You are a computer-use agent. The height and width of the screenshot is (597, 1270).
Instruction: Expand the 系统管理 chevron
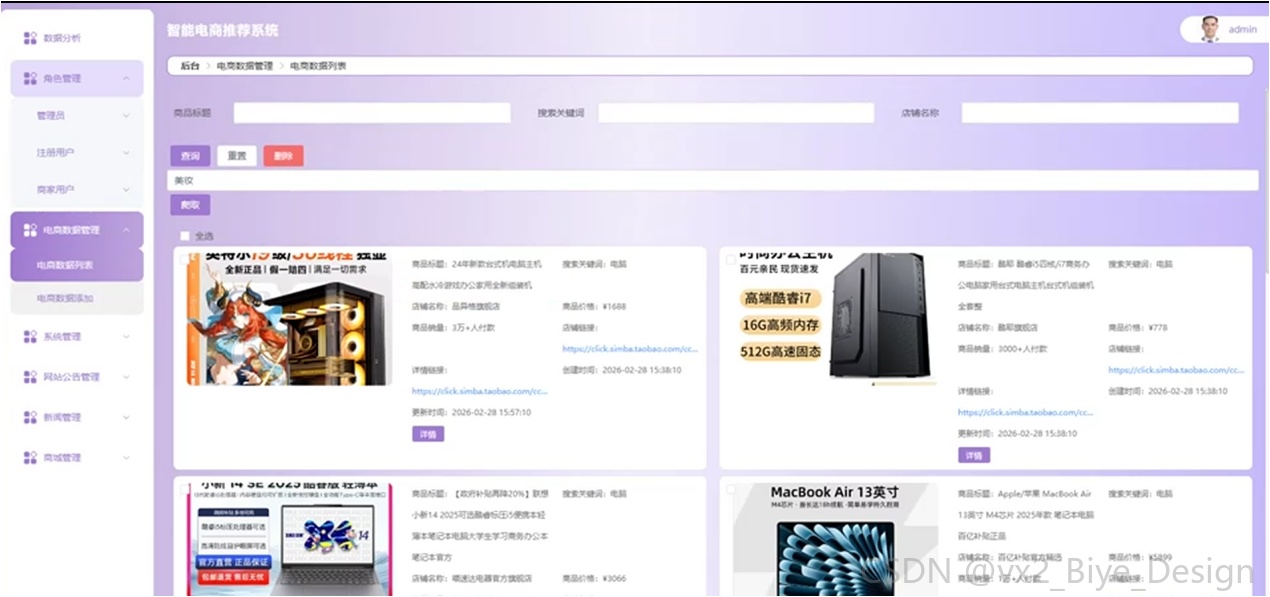click(x=126, y=337)
